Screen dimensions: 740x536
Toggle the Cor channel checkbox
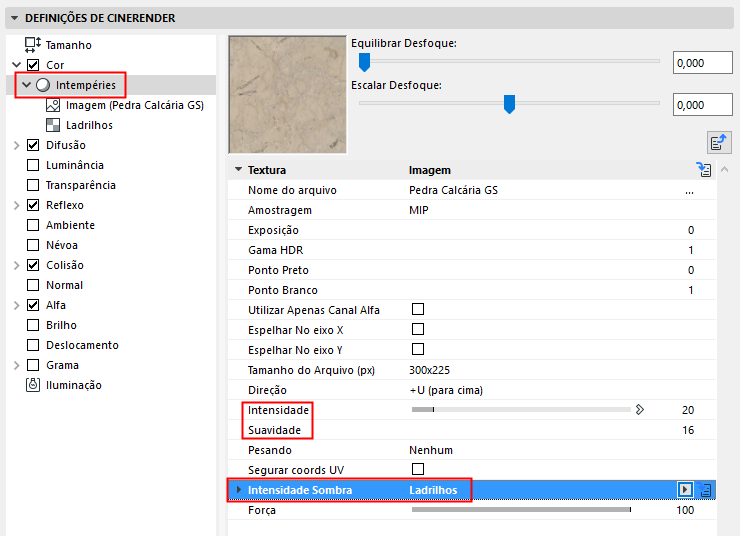pyautogui.click(x=33, y=65)
